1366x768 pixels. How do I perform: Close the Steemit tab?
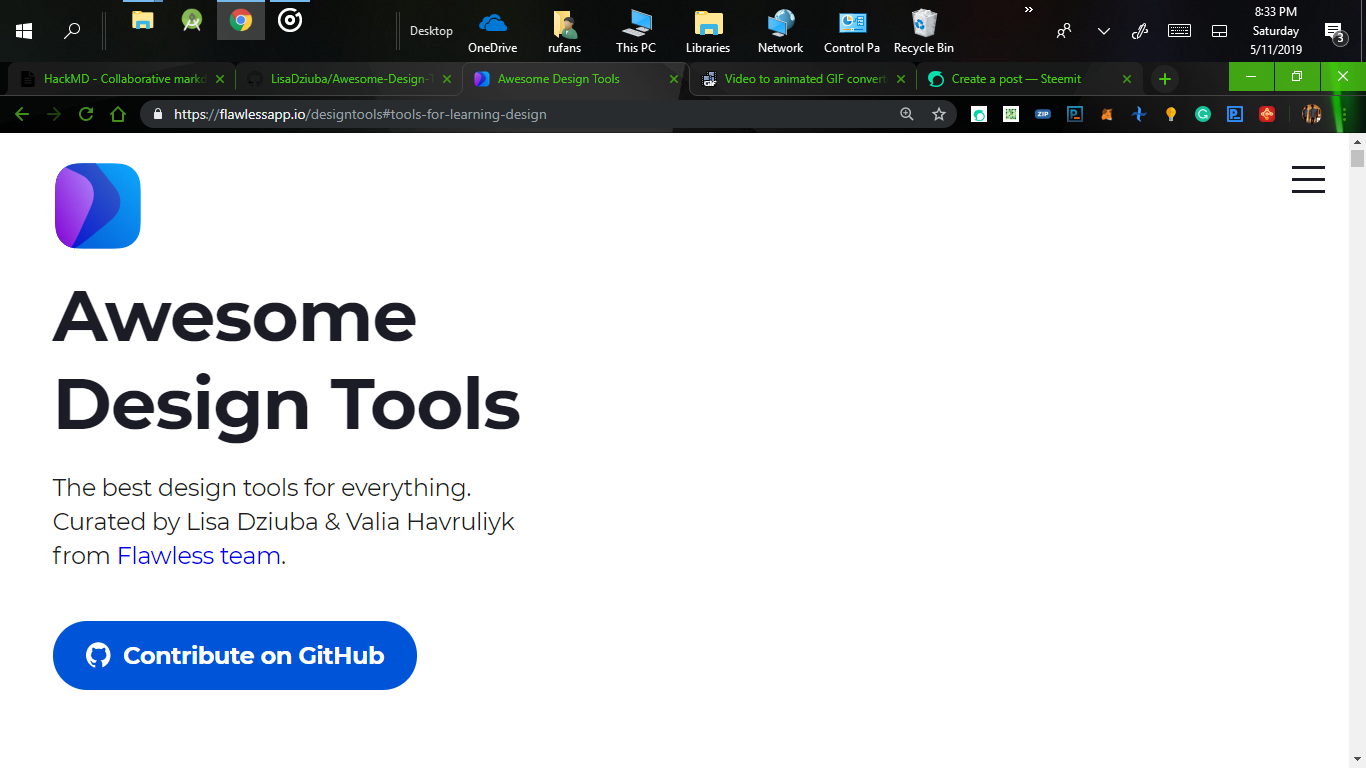click(1127, 79)
